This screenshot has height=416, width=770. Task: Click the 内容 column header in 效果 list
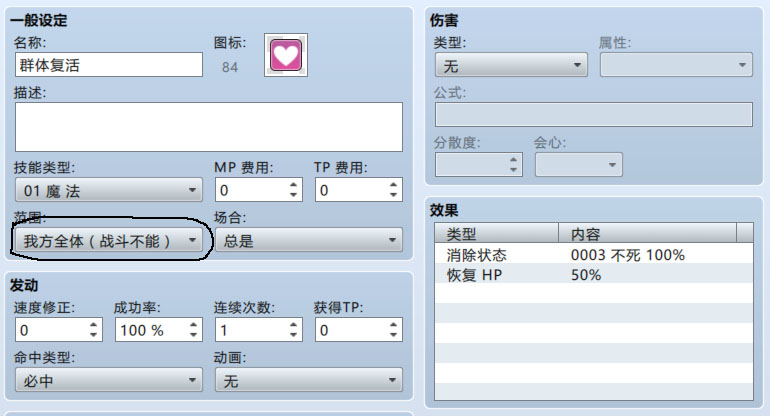(x=647, y=233)
